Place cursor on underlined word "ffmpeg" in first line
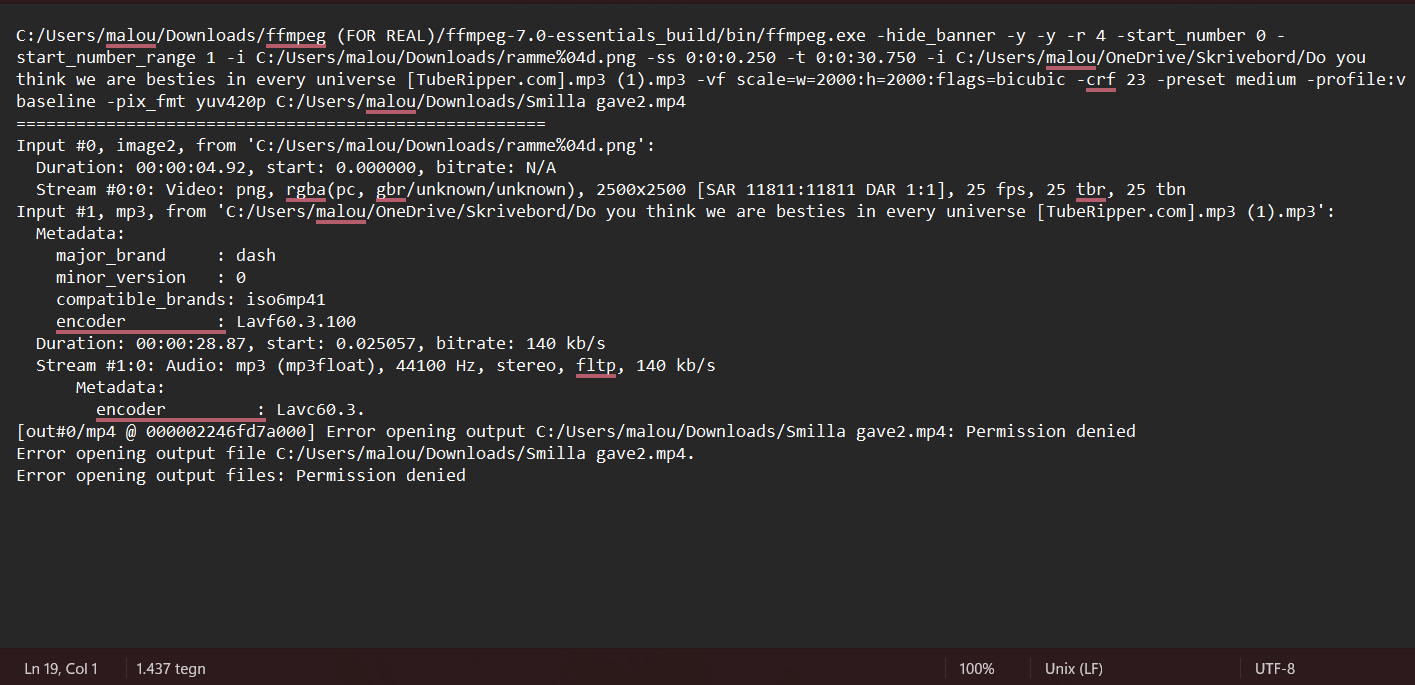The image size is (1415, 685). pyautogui.click(x=296, y=35)
